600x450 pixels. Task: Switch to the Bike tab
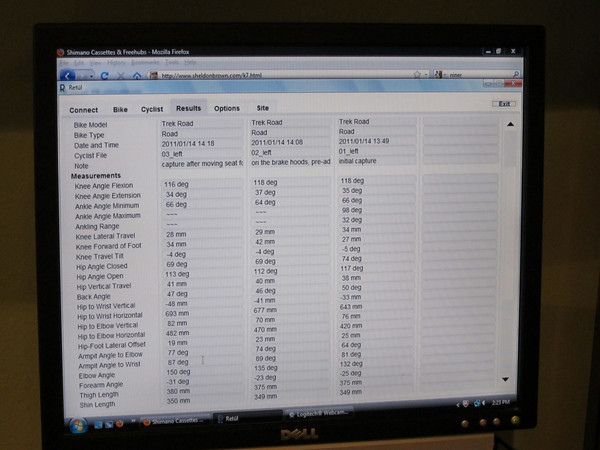click(x=120, y=109)
